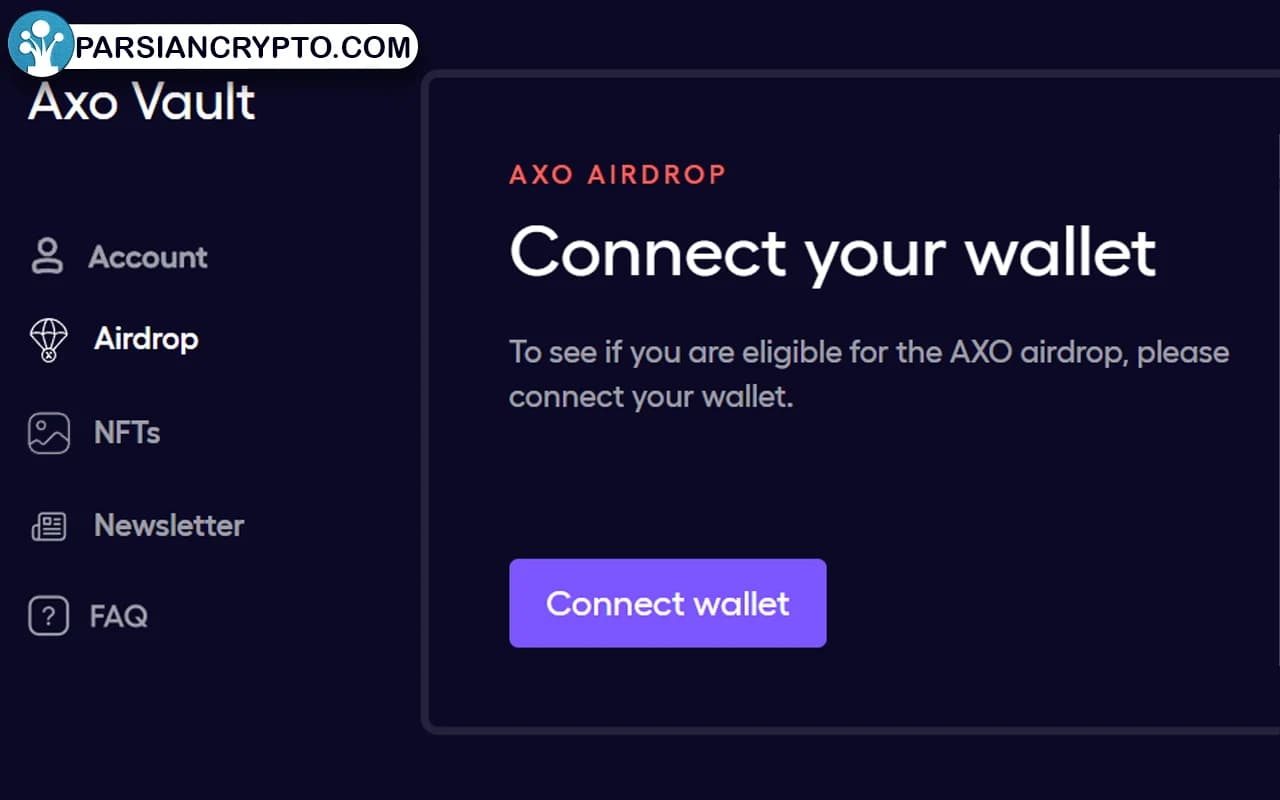The image size is (1280, 800).
Task: Click the Connect your wallet heading
Action: pyautogui.click(x=832, y=252)
